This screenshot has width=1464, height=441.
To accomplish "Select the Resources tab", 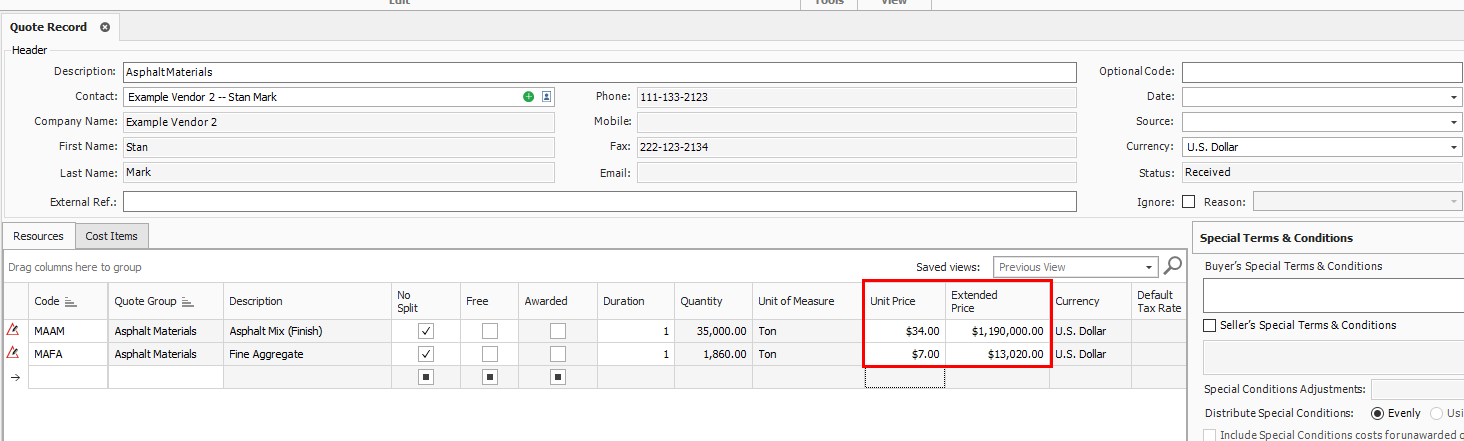I will tap(39, 236).
